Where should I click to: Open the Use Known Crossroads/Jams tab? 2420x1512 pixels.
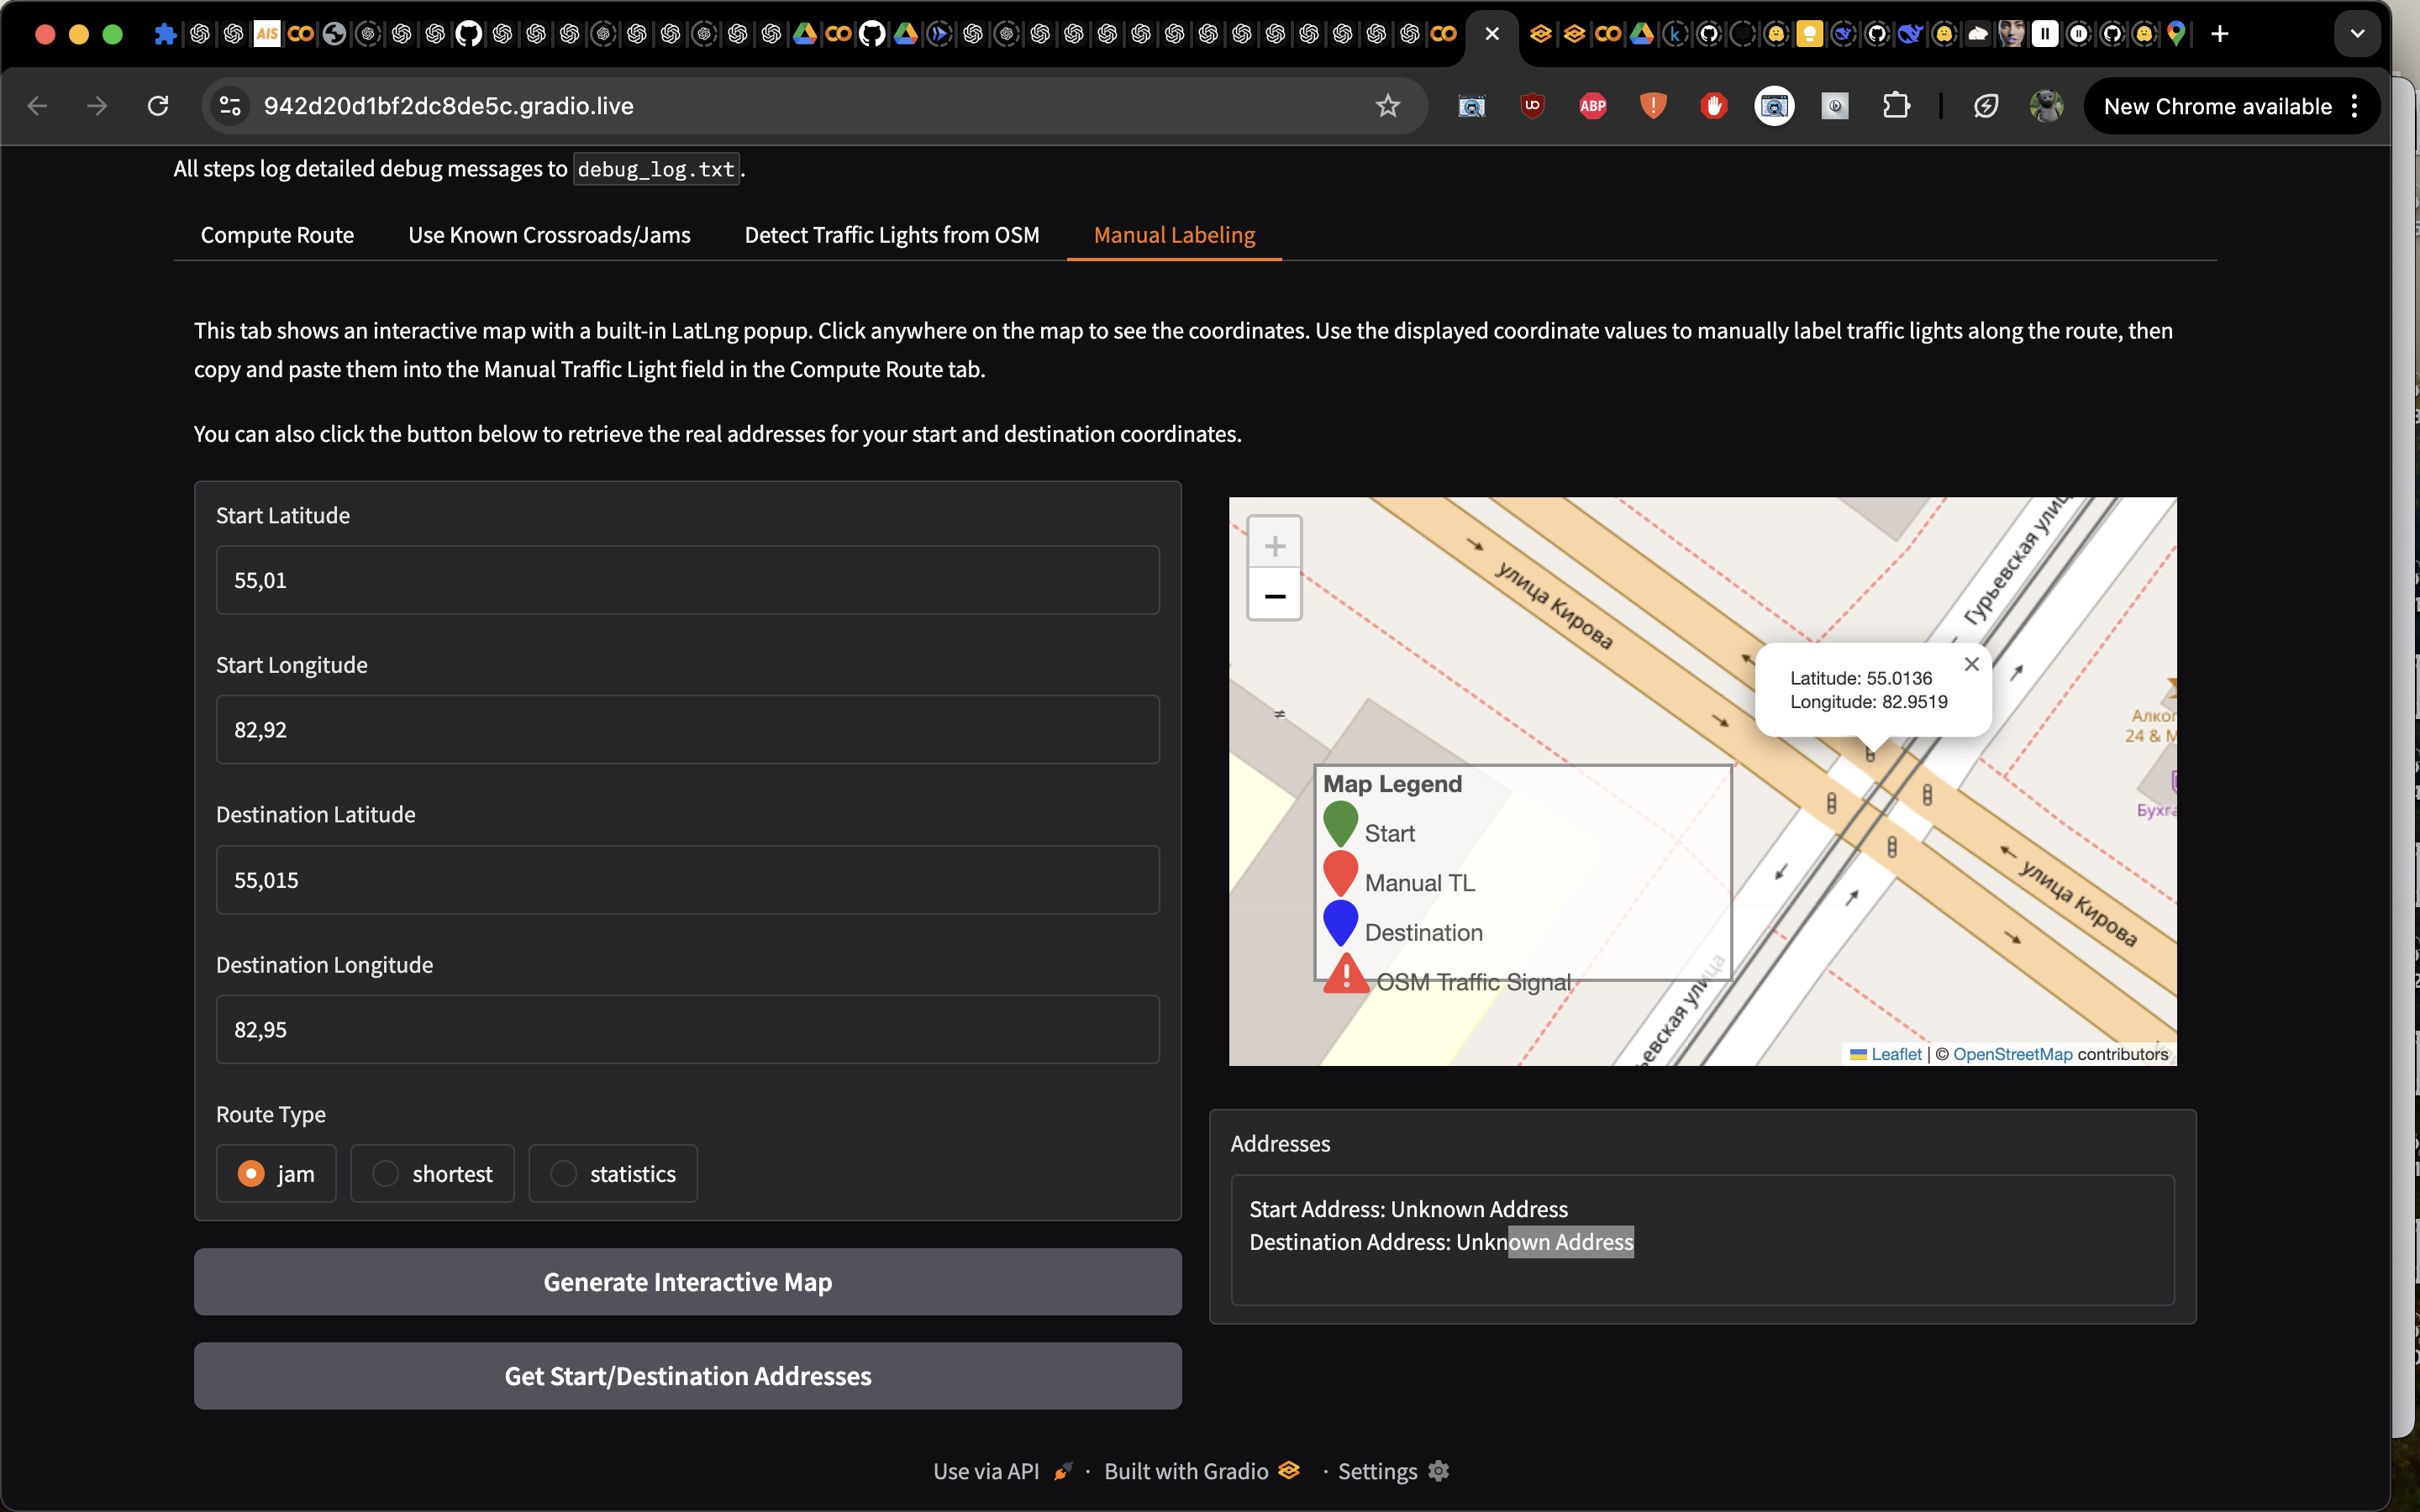pyautogui.click(x=549, y=235)
